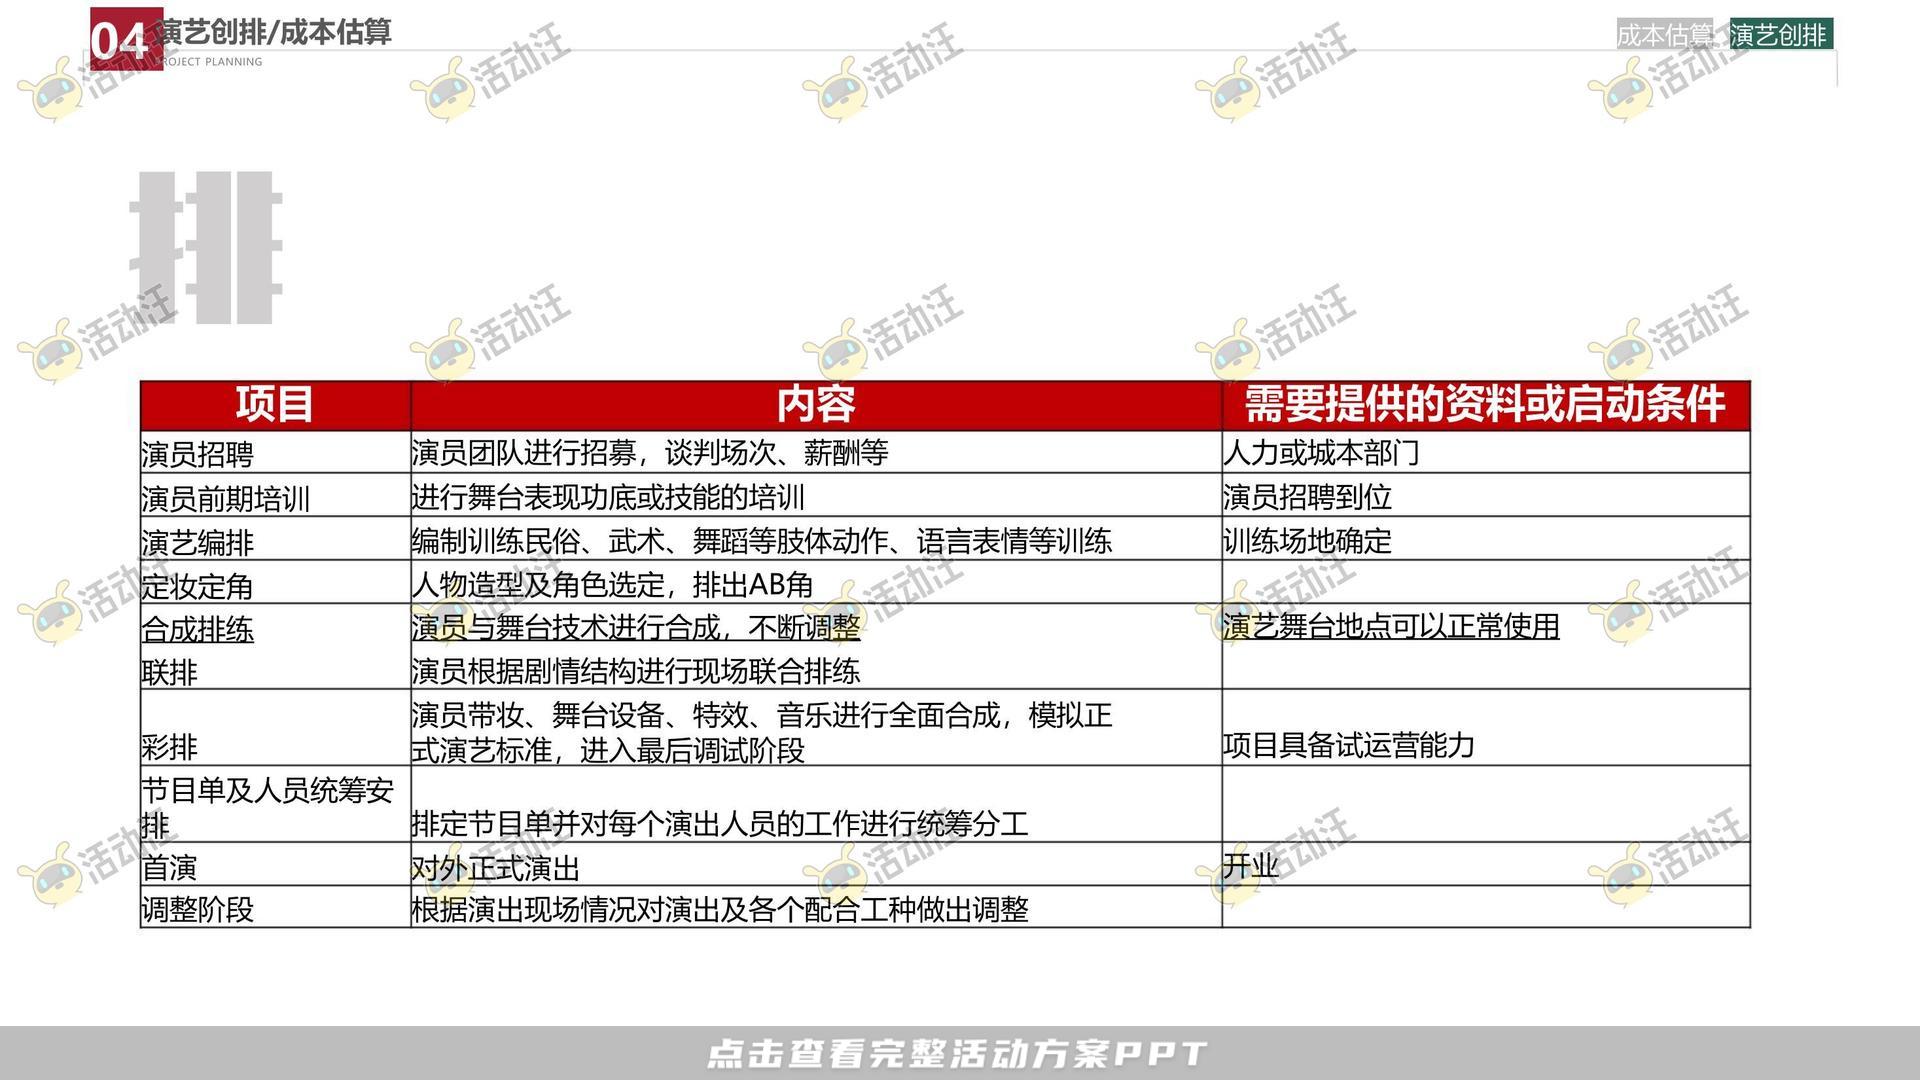Click the 彩排 cell

pos(275,728)
